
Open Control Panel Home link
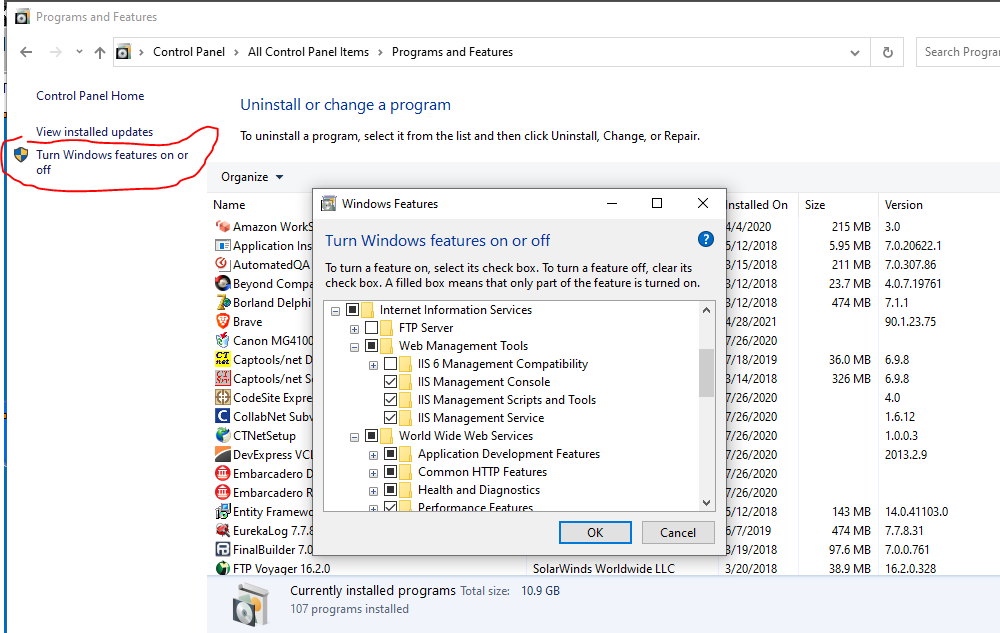tap(90, 96)
